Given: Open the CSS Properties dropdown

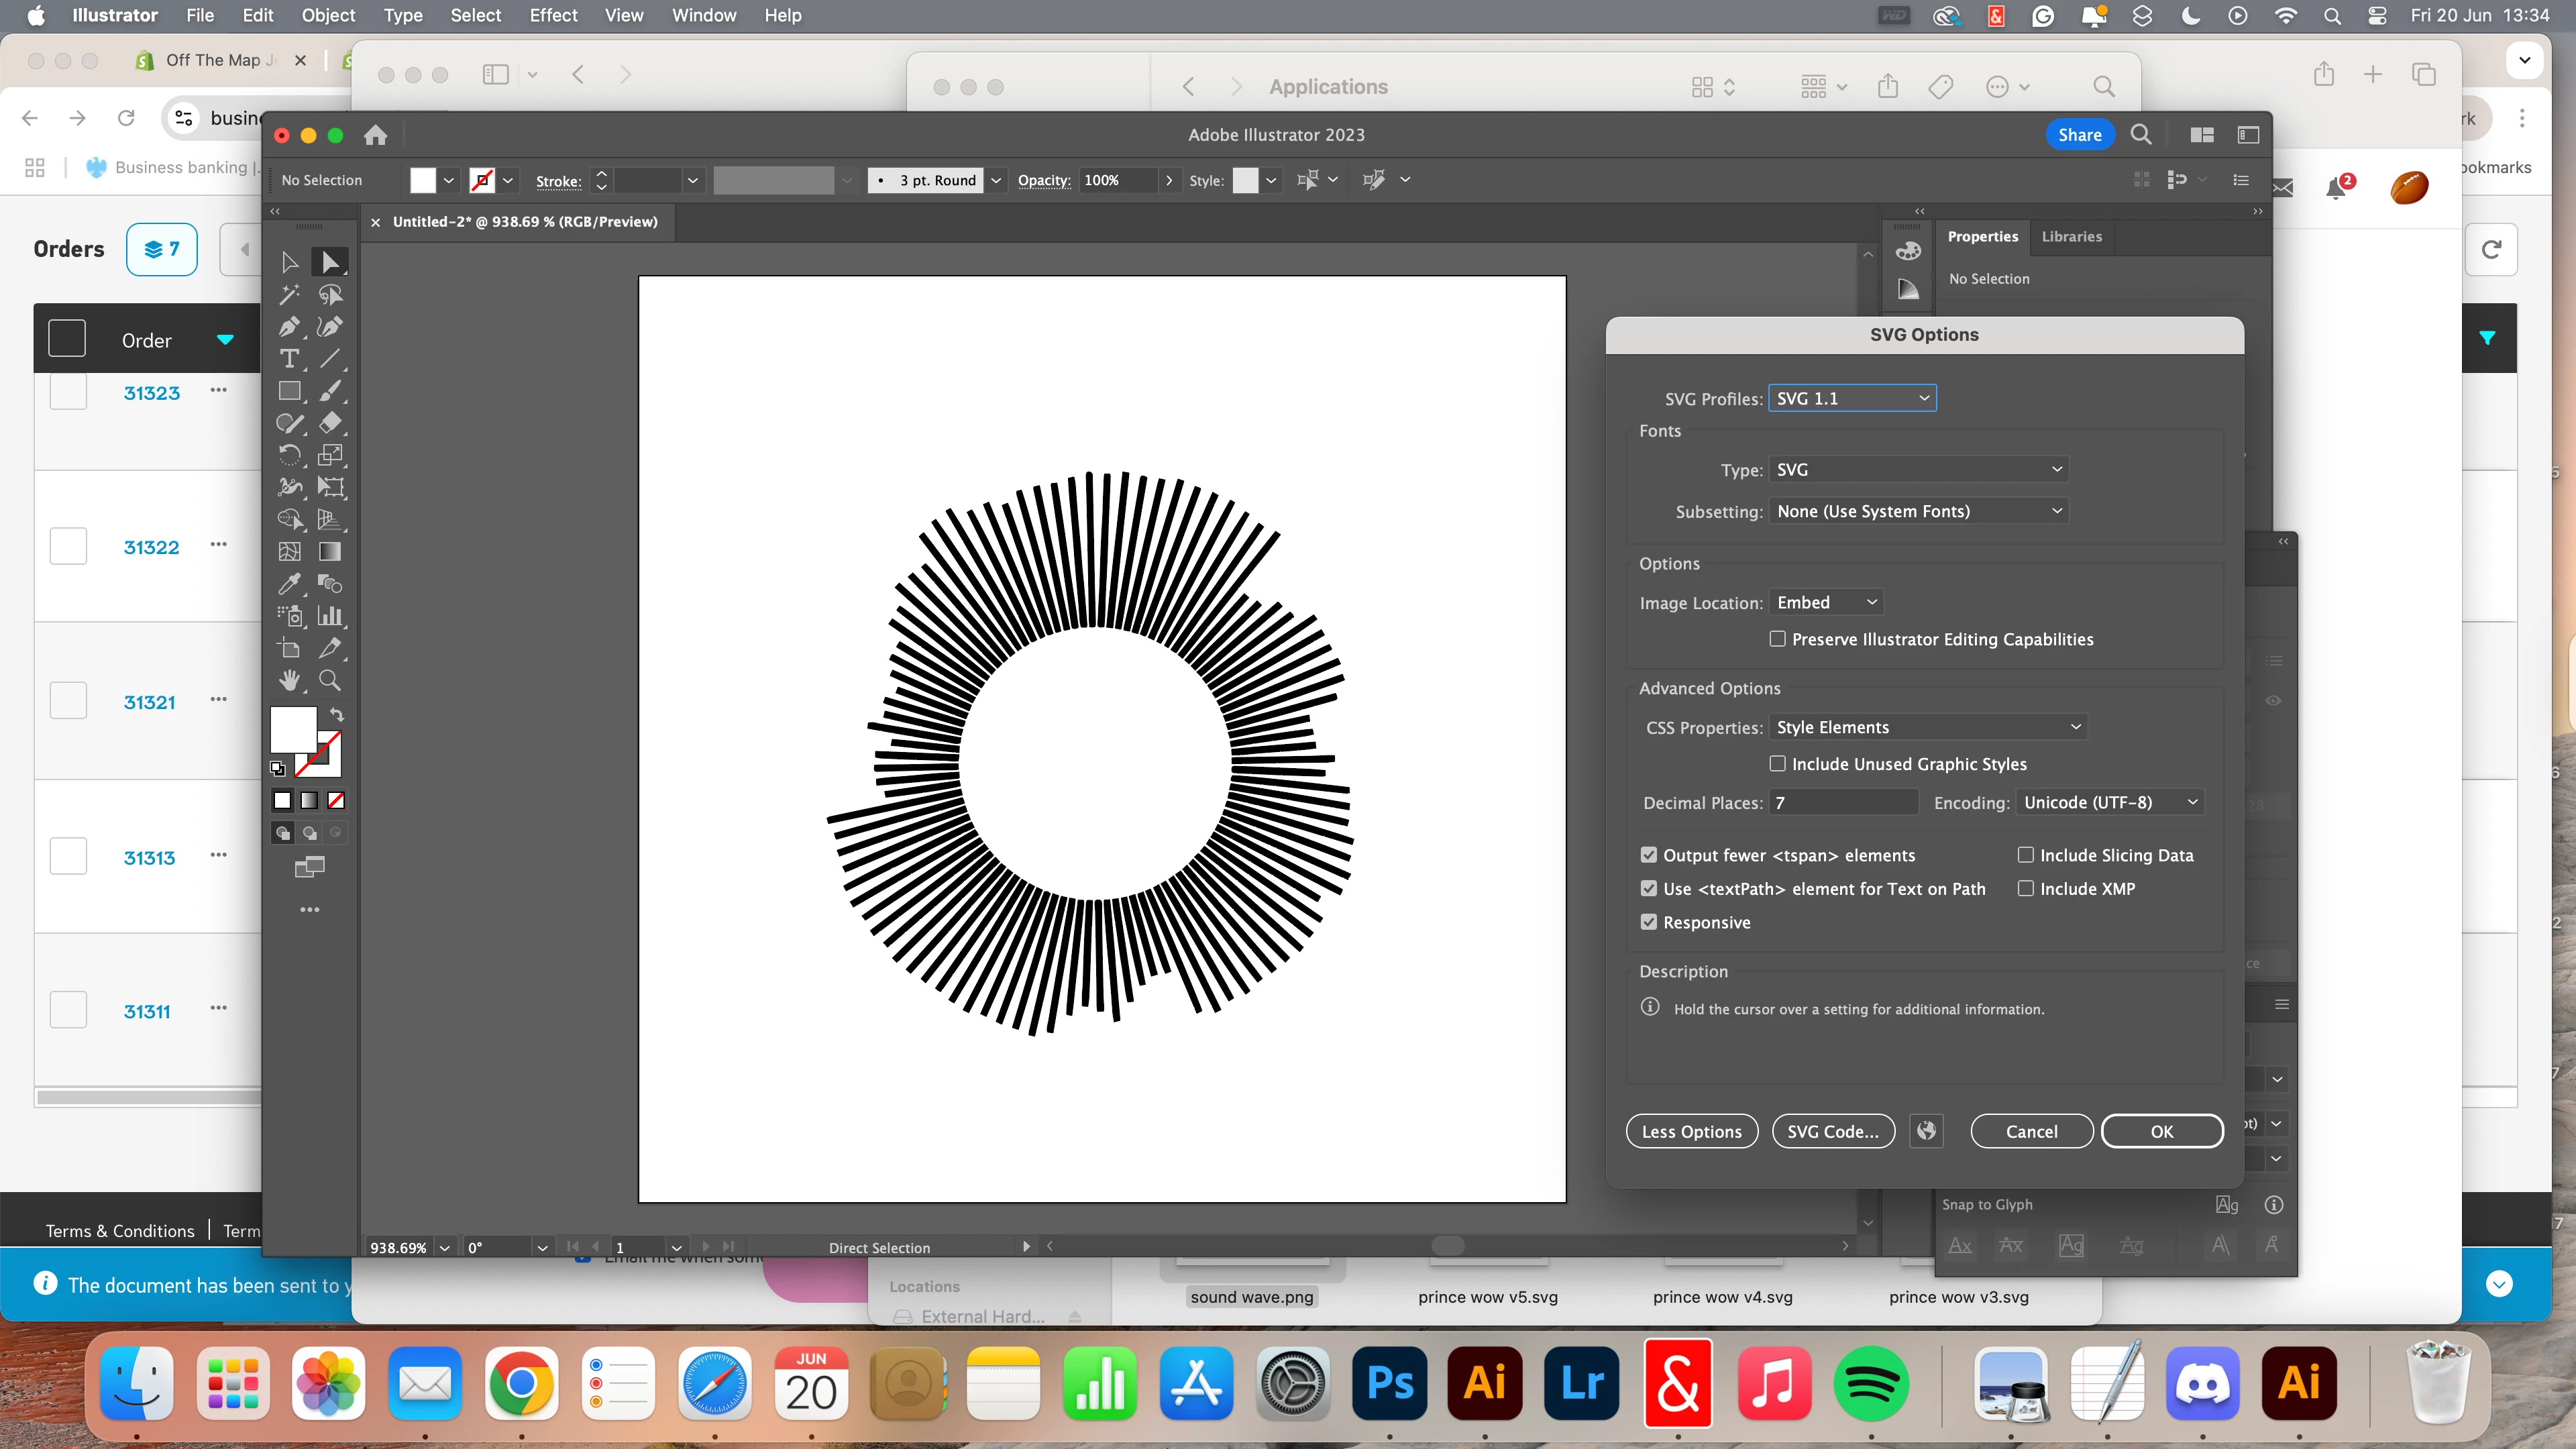Looking at the screenshot, I should click(x=1927, y=727).
